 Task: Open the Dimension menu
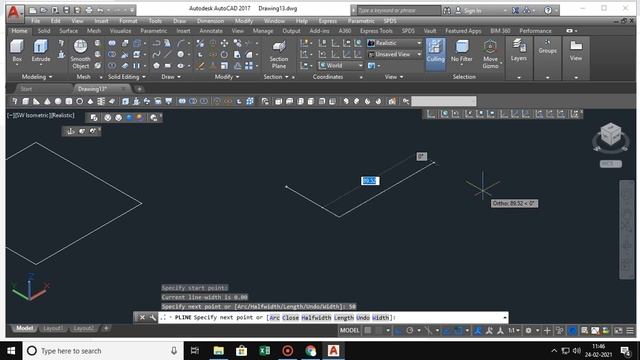(x=210, y=21)
